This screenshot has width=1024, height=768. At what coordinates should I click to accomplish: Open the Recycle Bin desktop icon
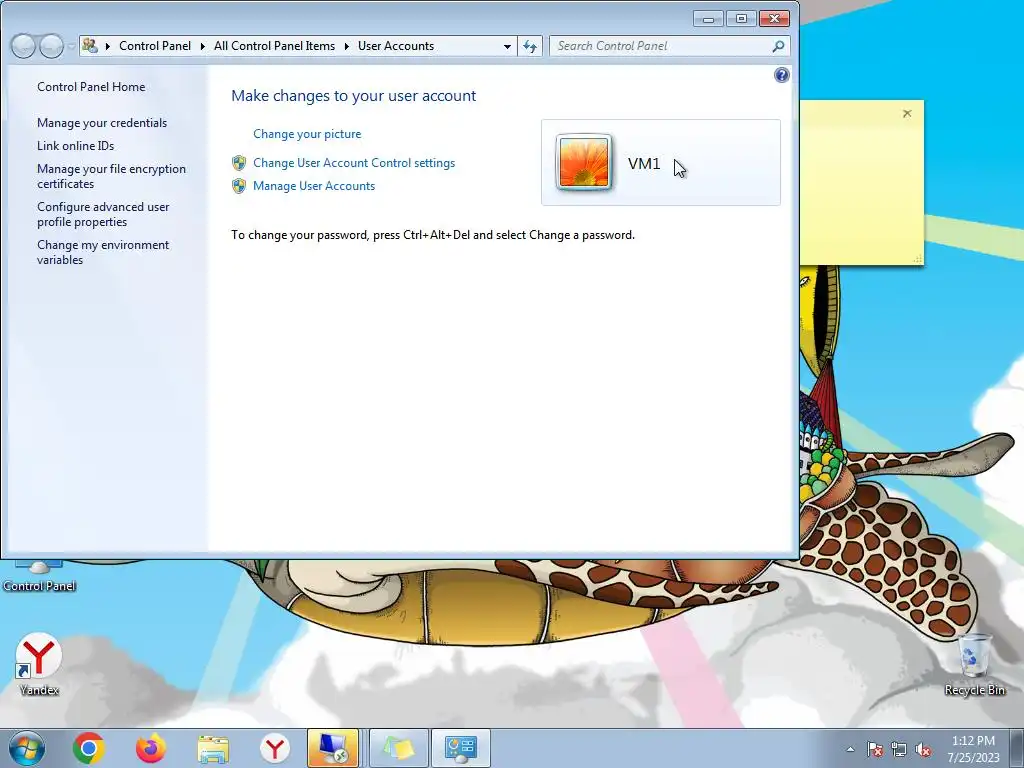[974, 664]
